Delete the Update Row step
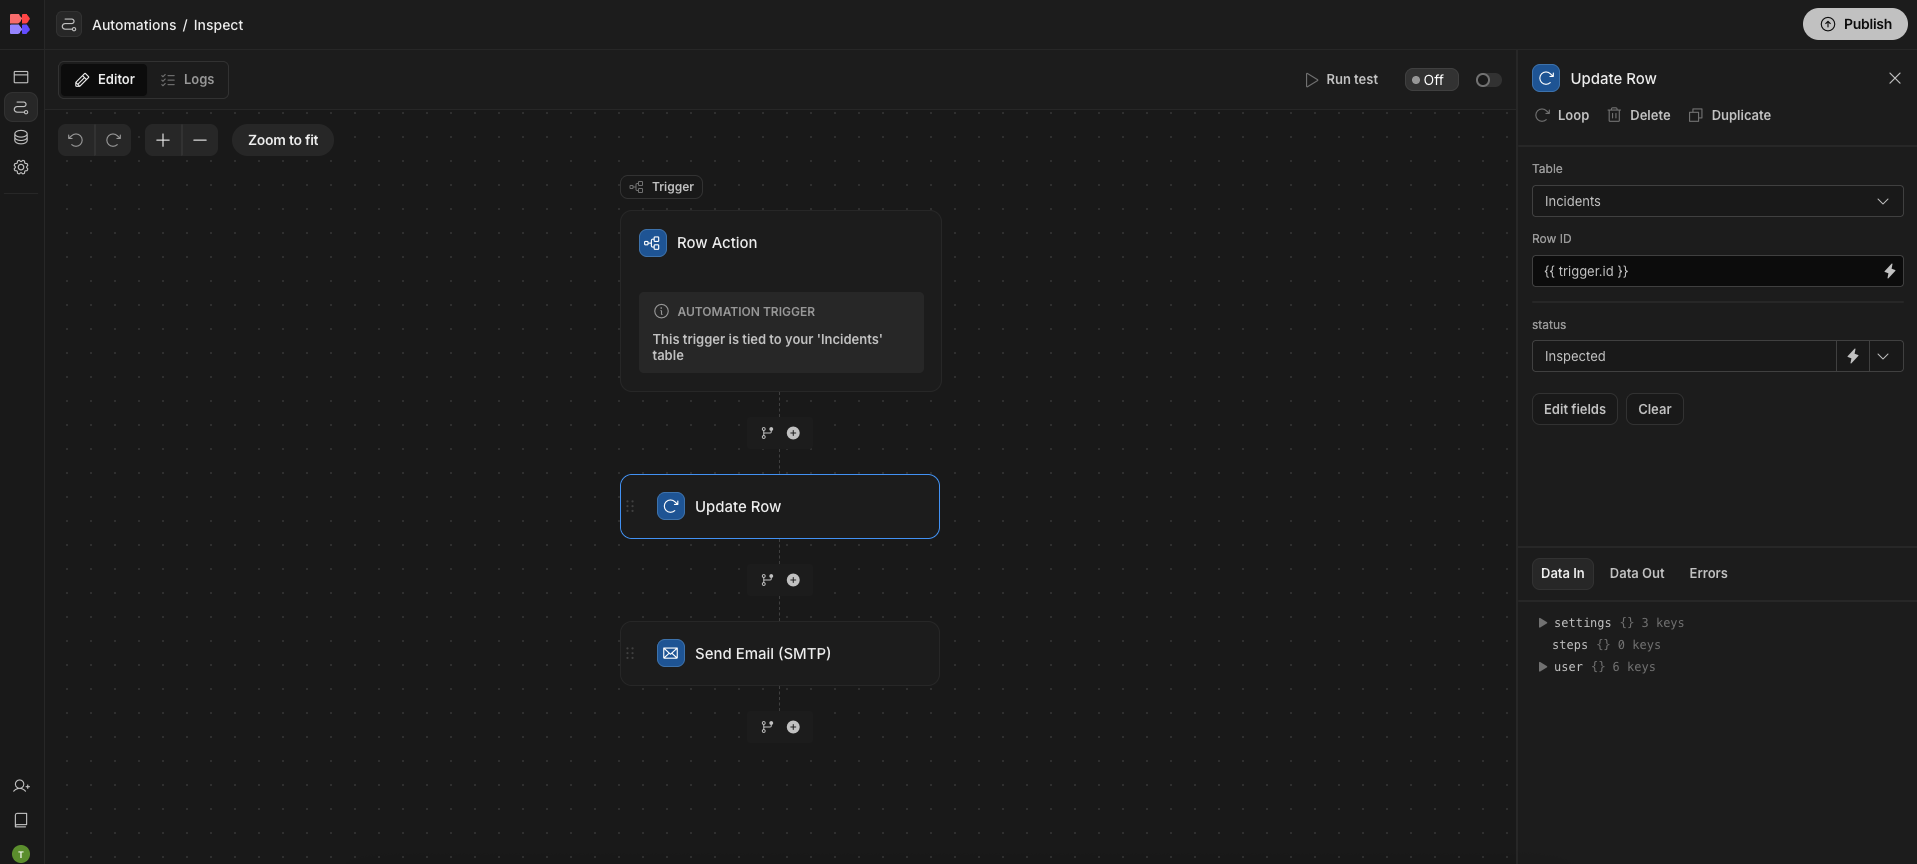This screenshot has height=864, width=1917. pyautogui.click(x=1638, y=115)
